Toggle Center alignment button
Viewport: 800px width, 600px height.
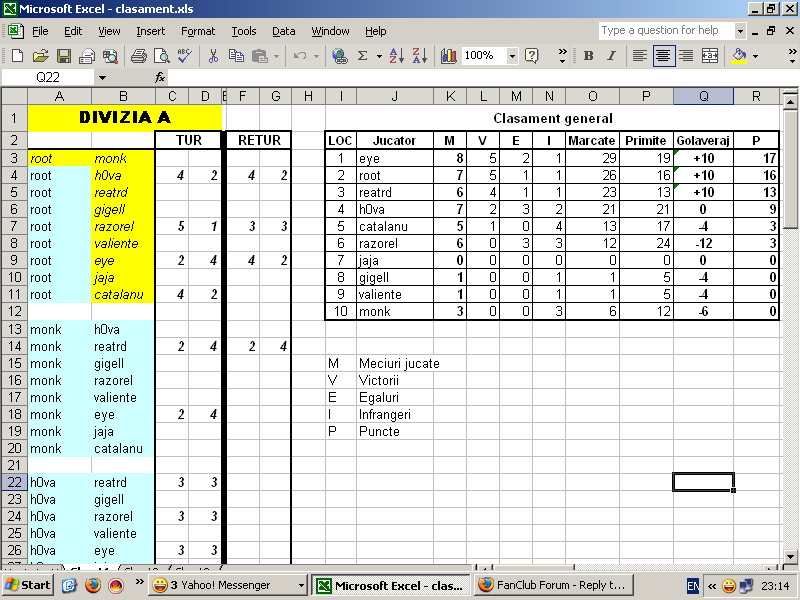[x=663, y=56]
